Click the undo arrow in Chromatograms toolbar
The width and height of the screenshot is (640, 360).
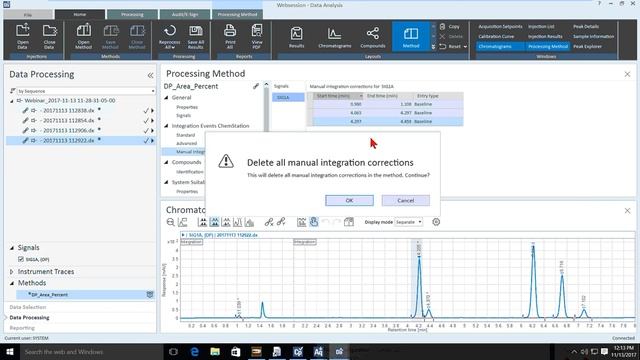325,222
